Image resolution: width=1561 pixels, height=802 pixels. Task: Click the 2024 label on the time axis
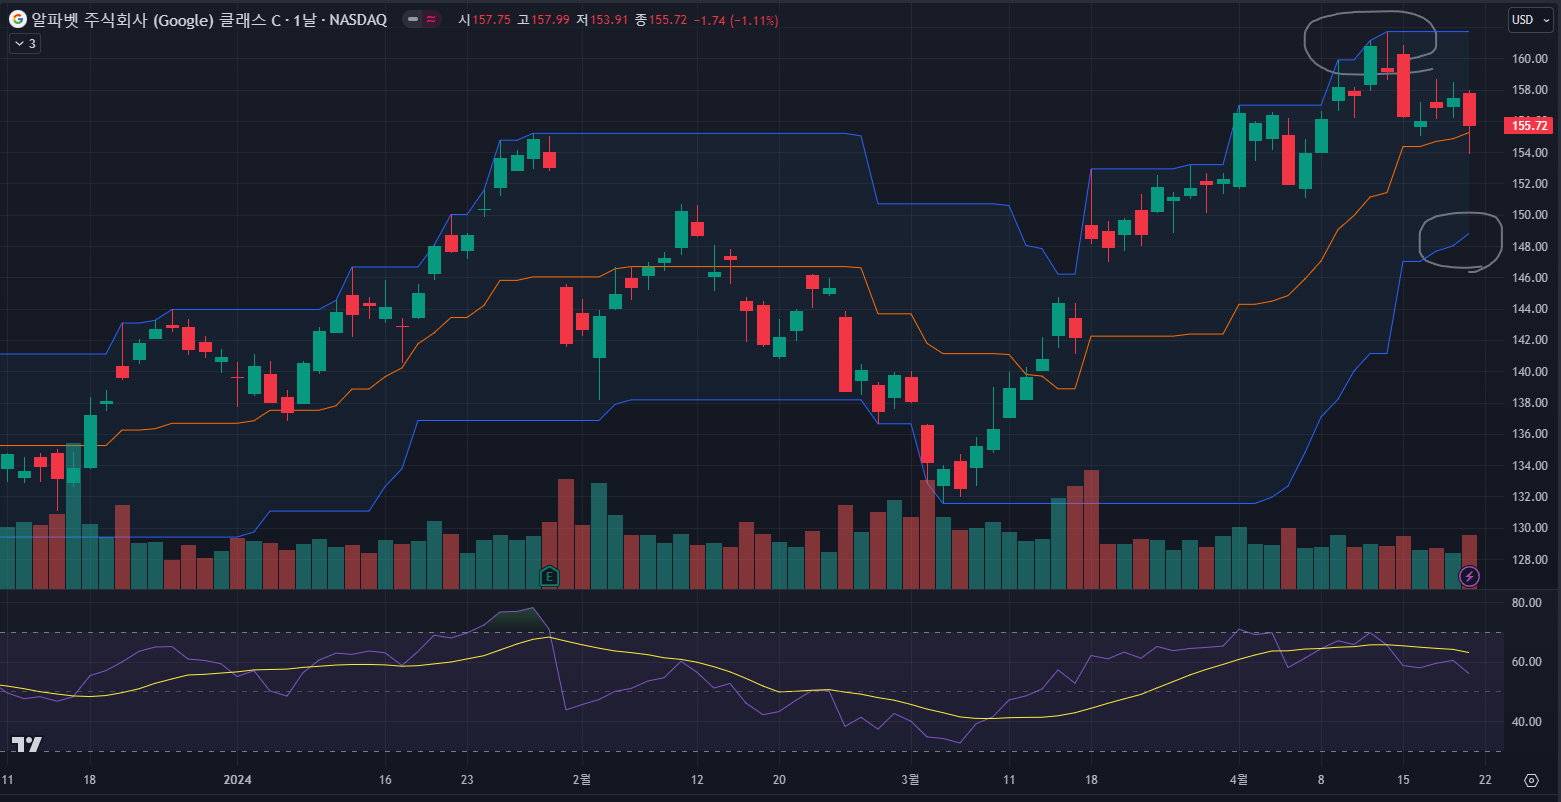[x=238, y=779]
